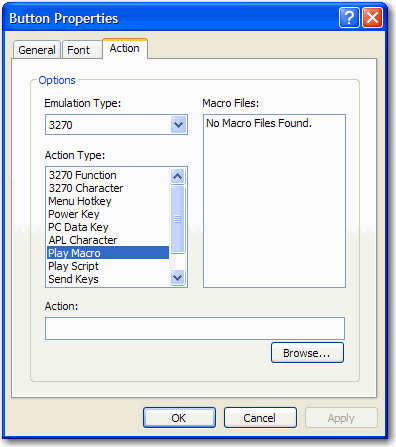
Task: Confirm with the OK button
Action: [179, 418]
